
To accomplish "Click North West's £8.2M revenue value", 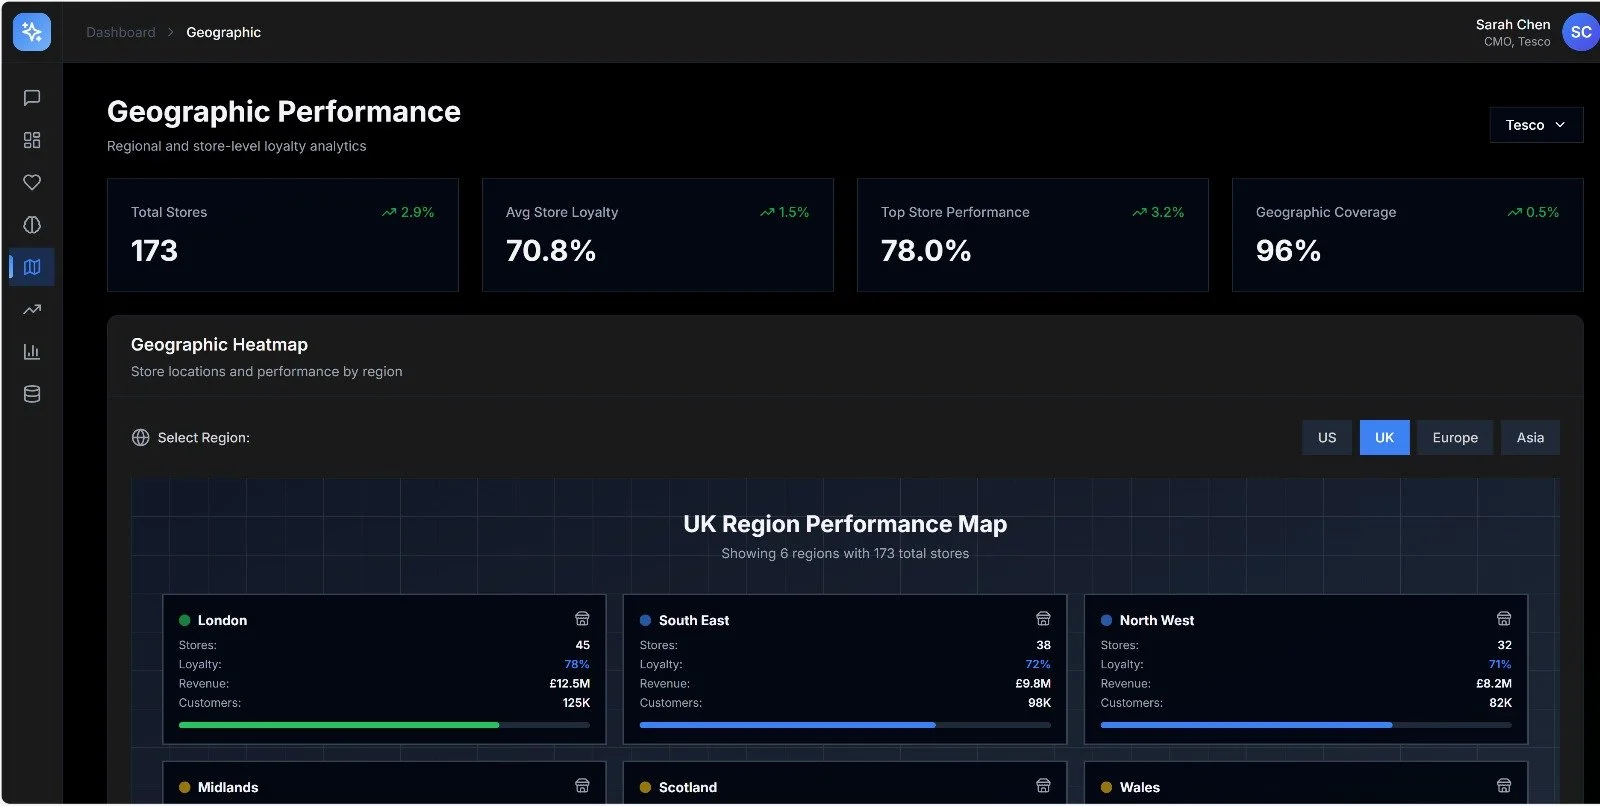I will coord(1494,684).
